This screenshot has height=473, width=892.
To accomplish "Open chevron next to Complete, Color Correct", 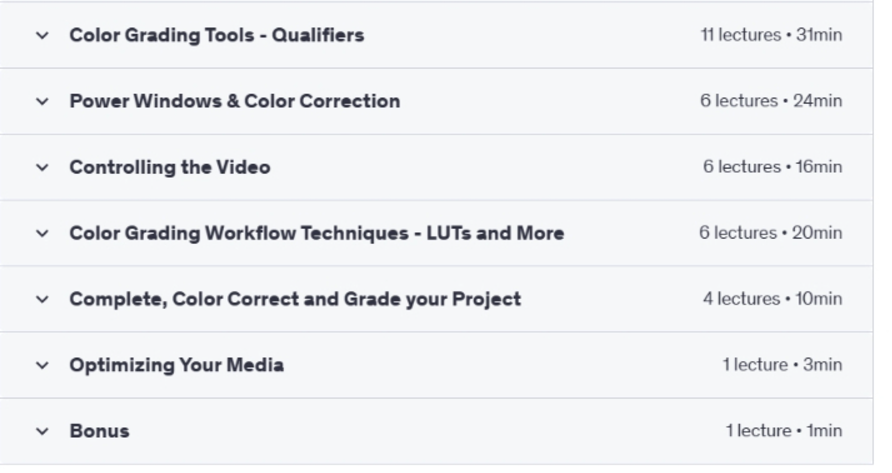I will pyautogui.click(x=42, y=299).
